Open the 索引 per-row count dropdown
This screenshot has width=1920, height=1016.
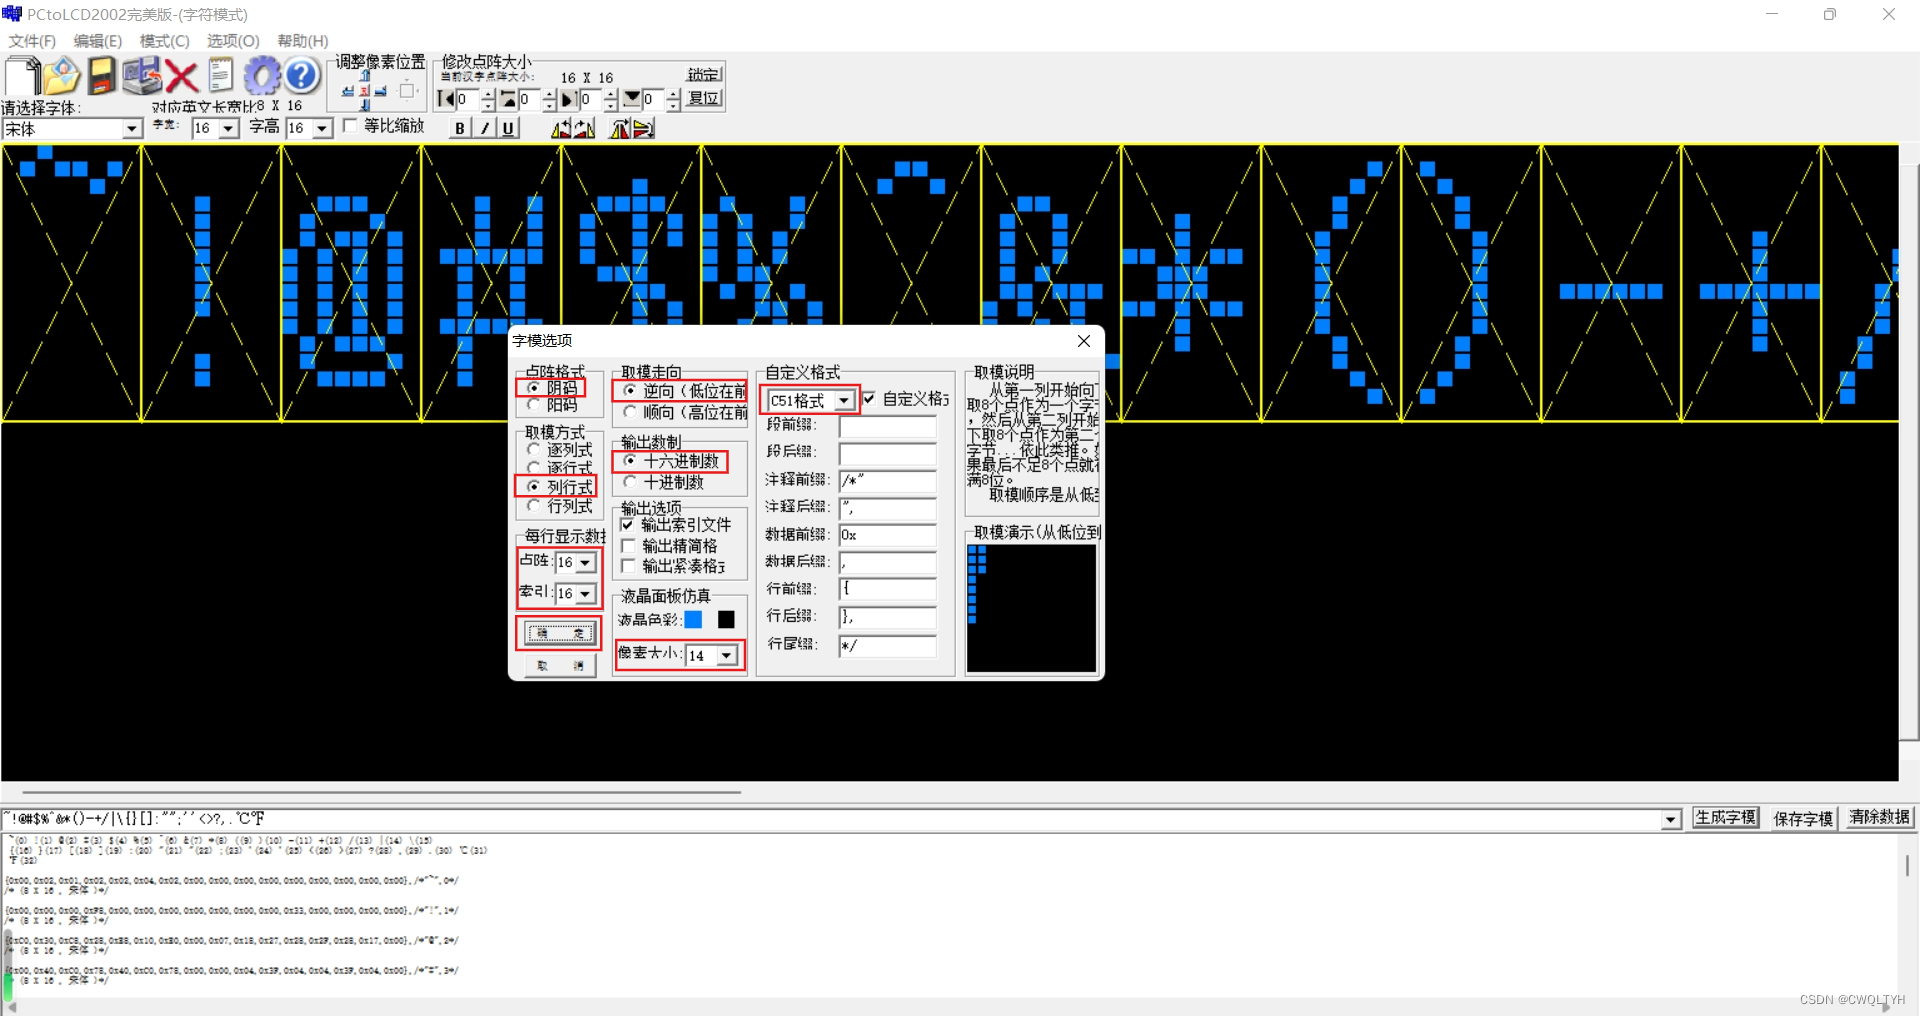pyautogui.click(x=586, y=594)
